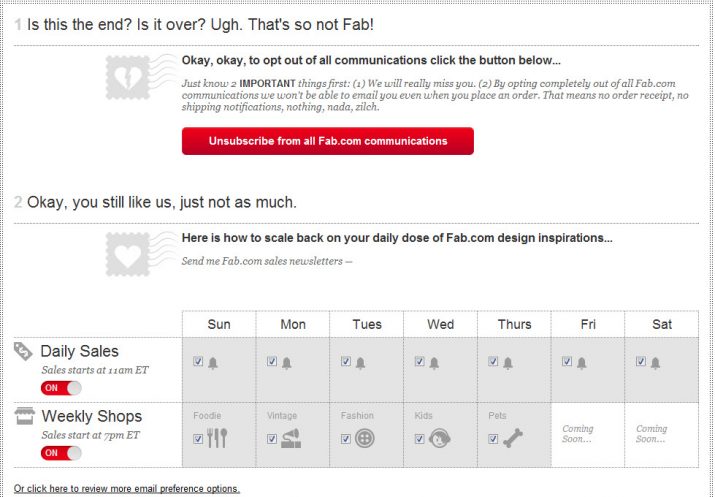Viewport: 715px width, 497px height.
Task: Click the Kids shop icon
Action: (438, 438)
